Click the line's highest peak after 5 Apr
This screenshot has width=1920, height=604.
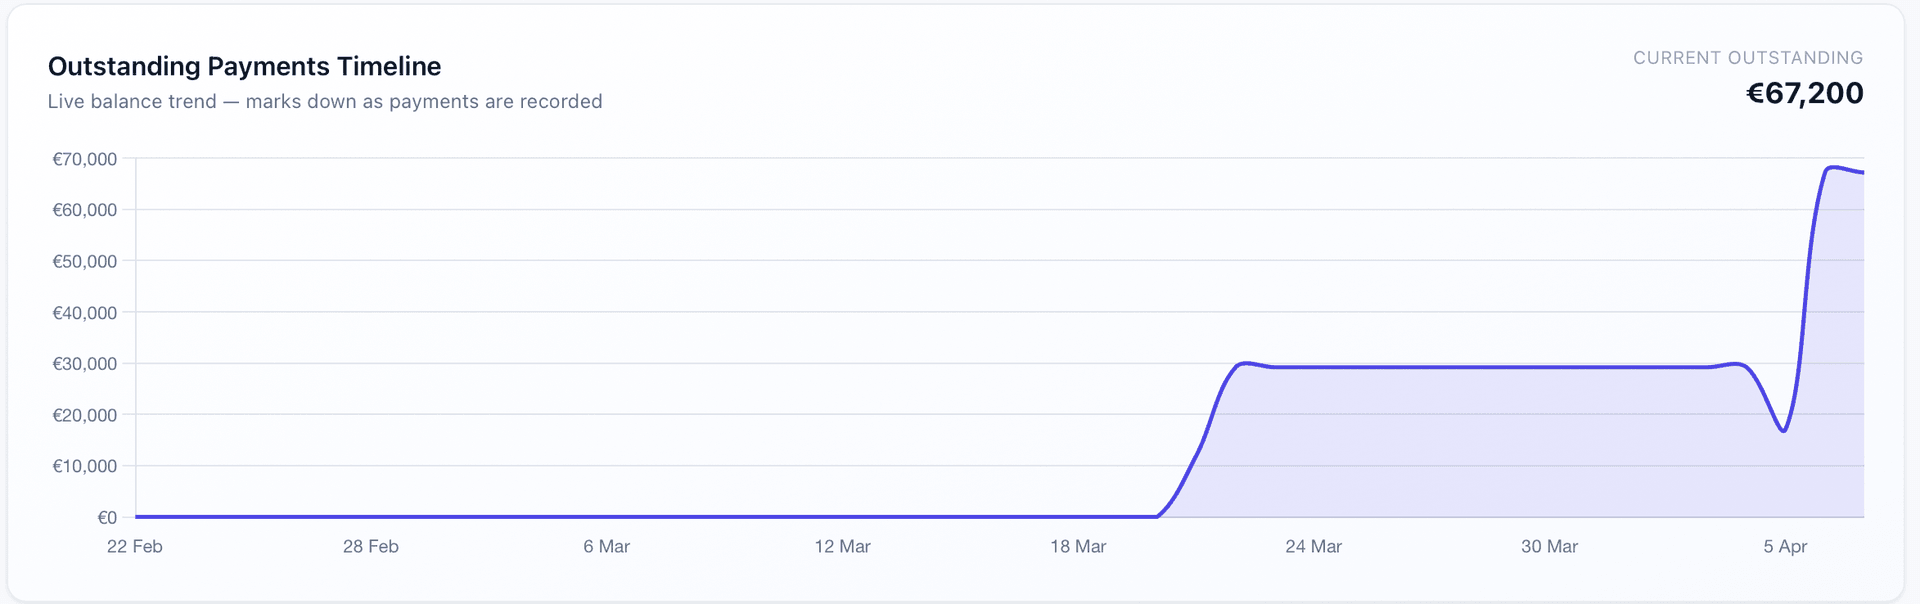point(1832,167)
